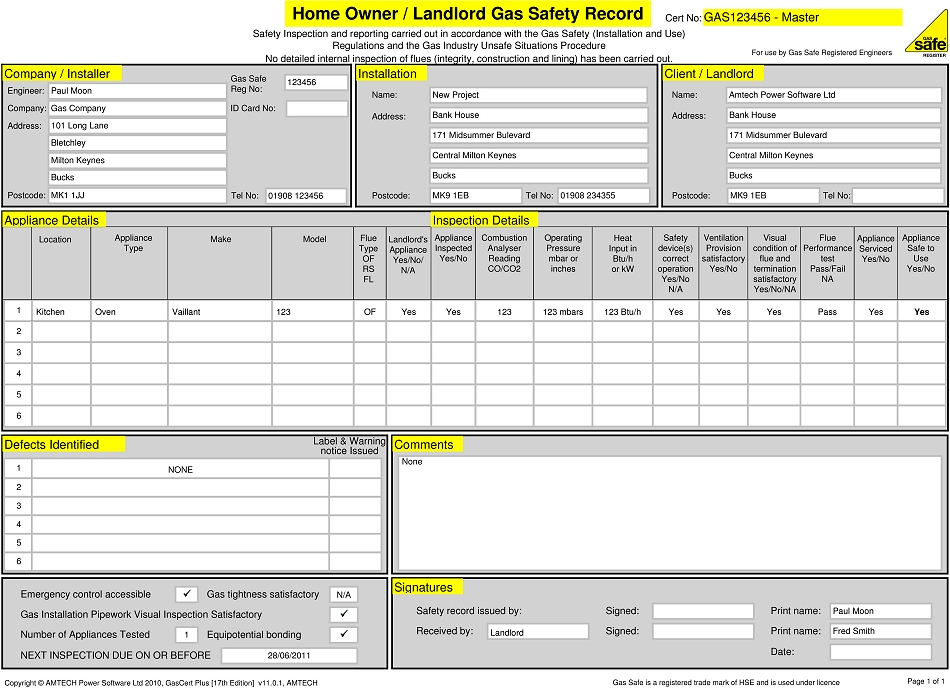Click Make cell Vaillant
Viewport: 950px width, 690px height.
point(220,311)
